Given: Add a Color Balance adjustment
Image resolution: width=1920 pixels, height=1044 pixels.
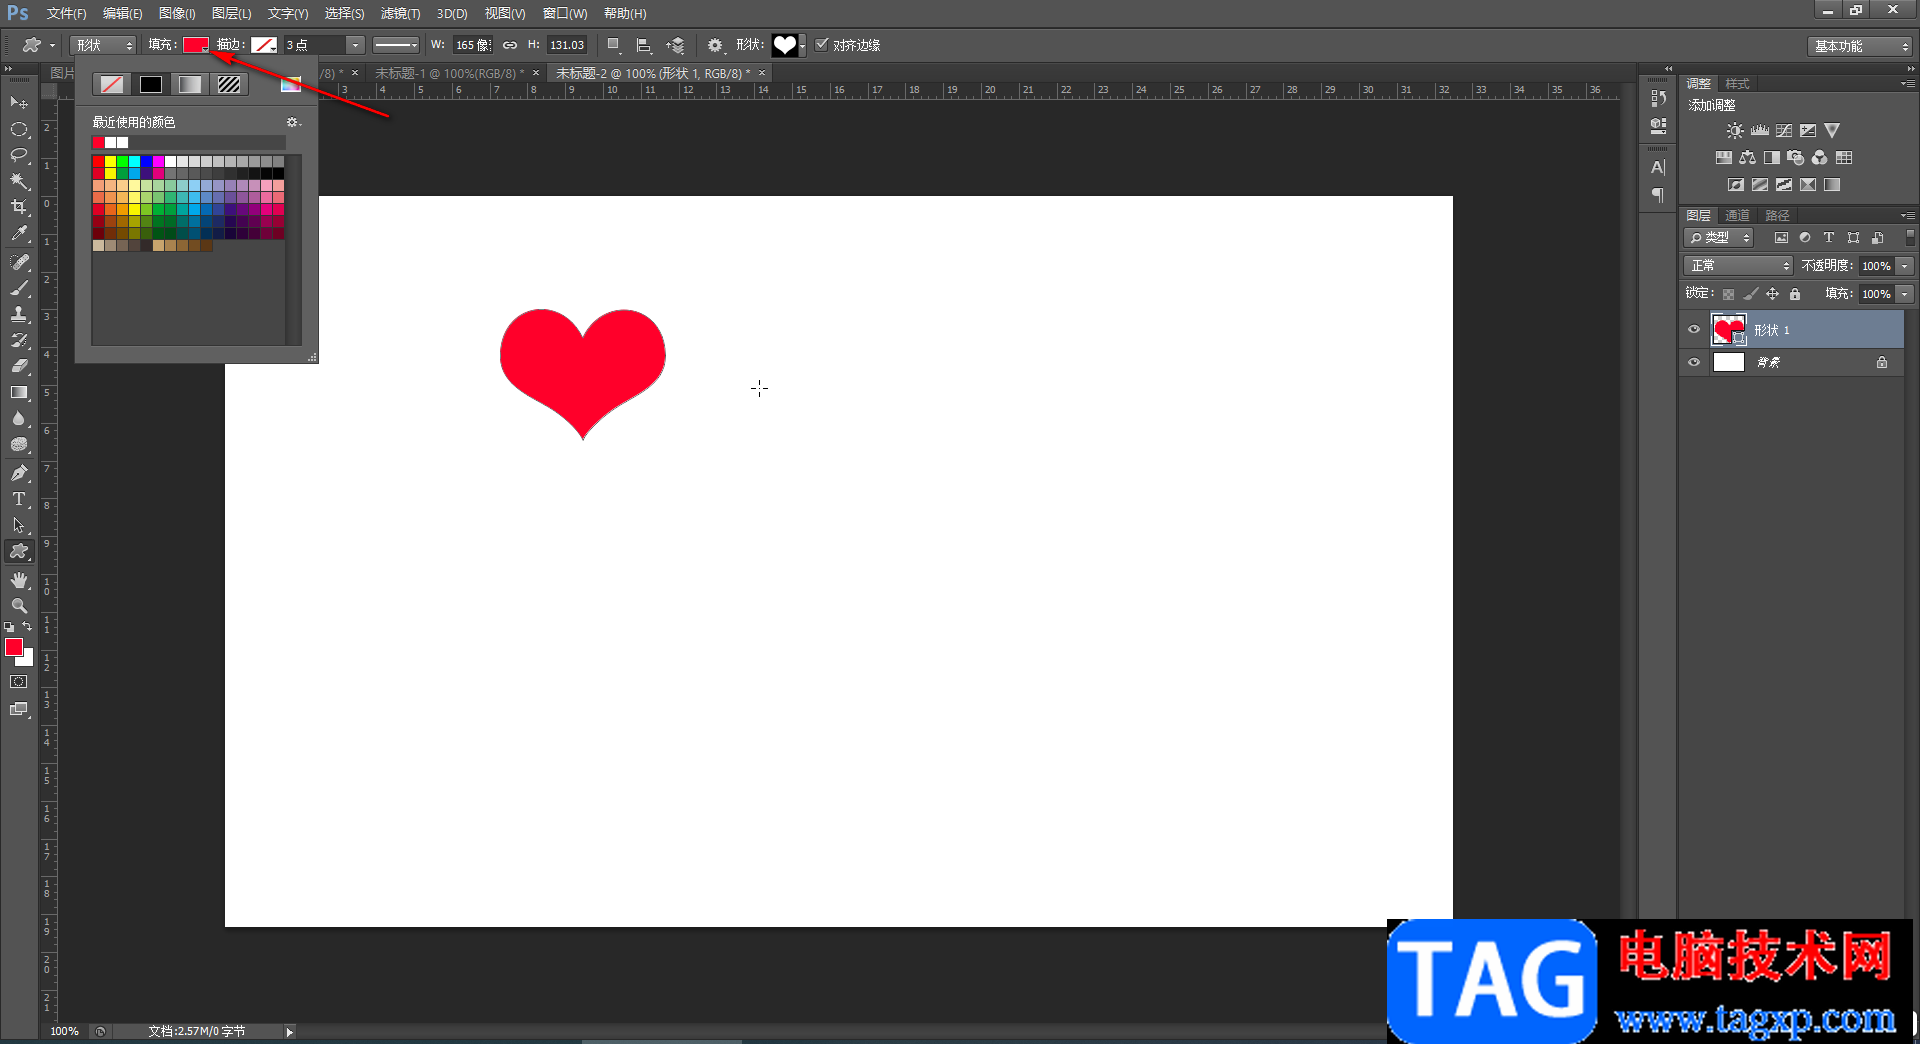Looking at the screenshot, I should point(1747,158).
